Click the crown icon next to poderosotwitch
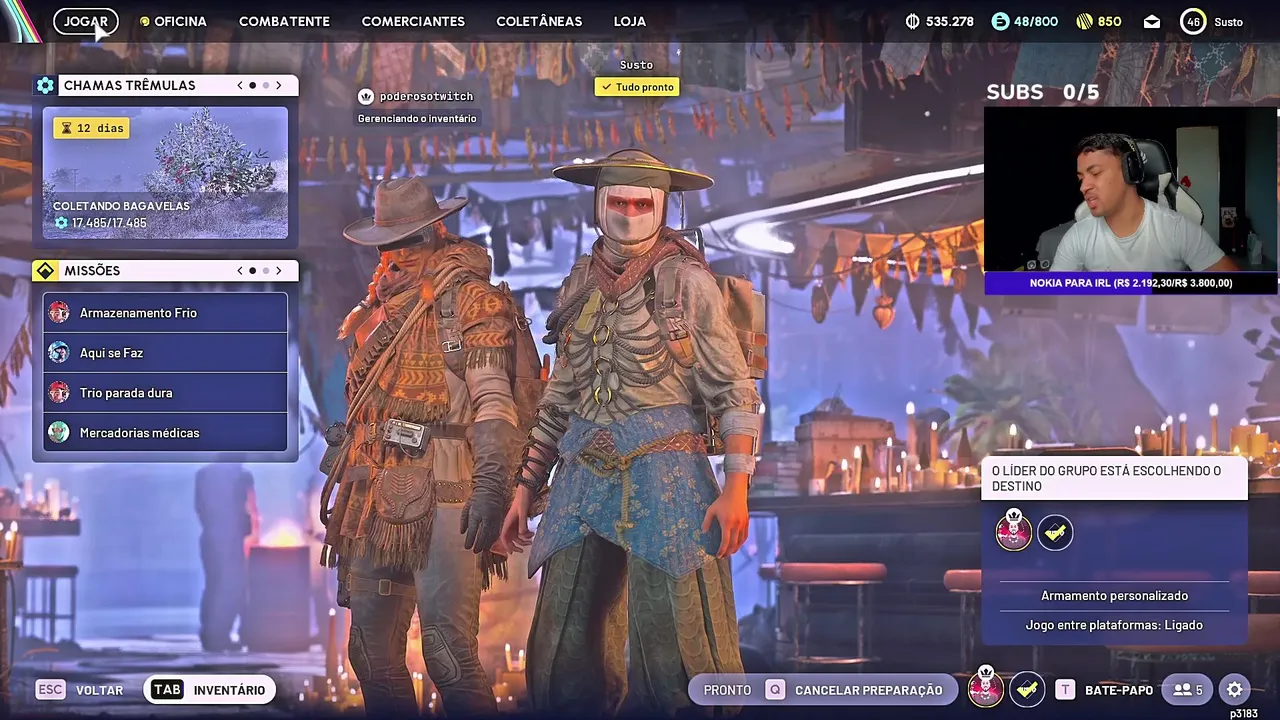1280x720 pixels. pyautogui.click(x=366, y=96)
